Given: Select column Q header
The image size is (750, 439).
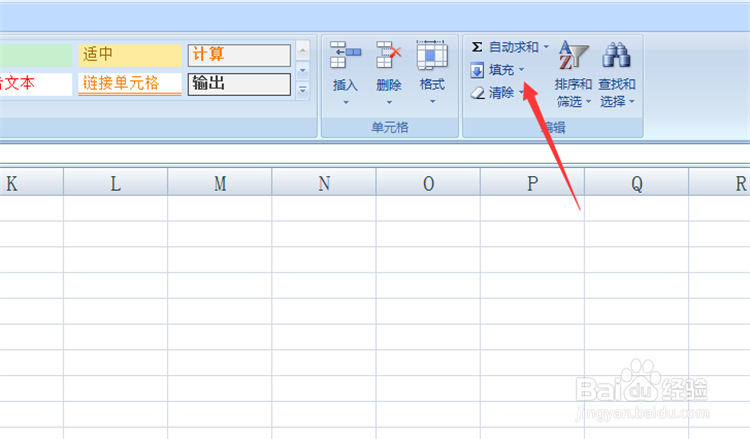Looking at the screenshot, I should coord(637,182).
